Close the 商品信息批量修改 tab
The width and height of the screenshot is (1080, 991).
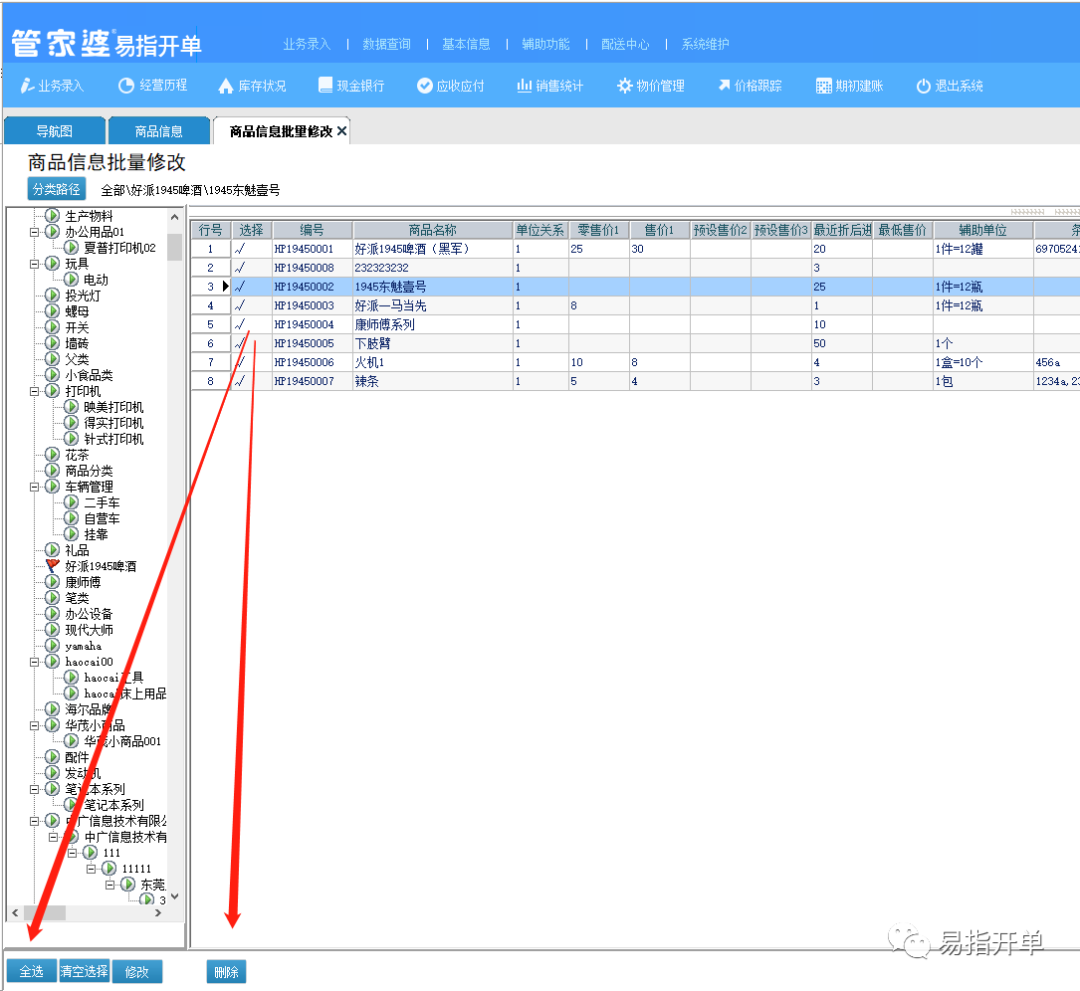point(342,131)
